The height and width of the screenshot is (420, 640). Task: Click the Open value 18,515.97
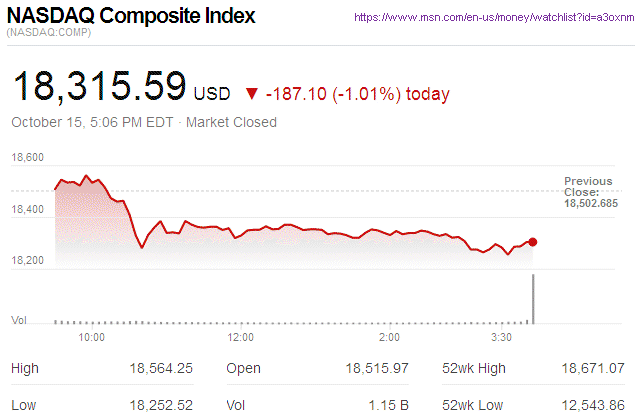[377, 369]
